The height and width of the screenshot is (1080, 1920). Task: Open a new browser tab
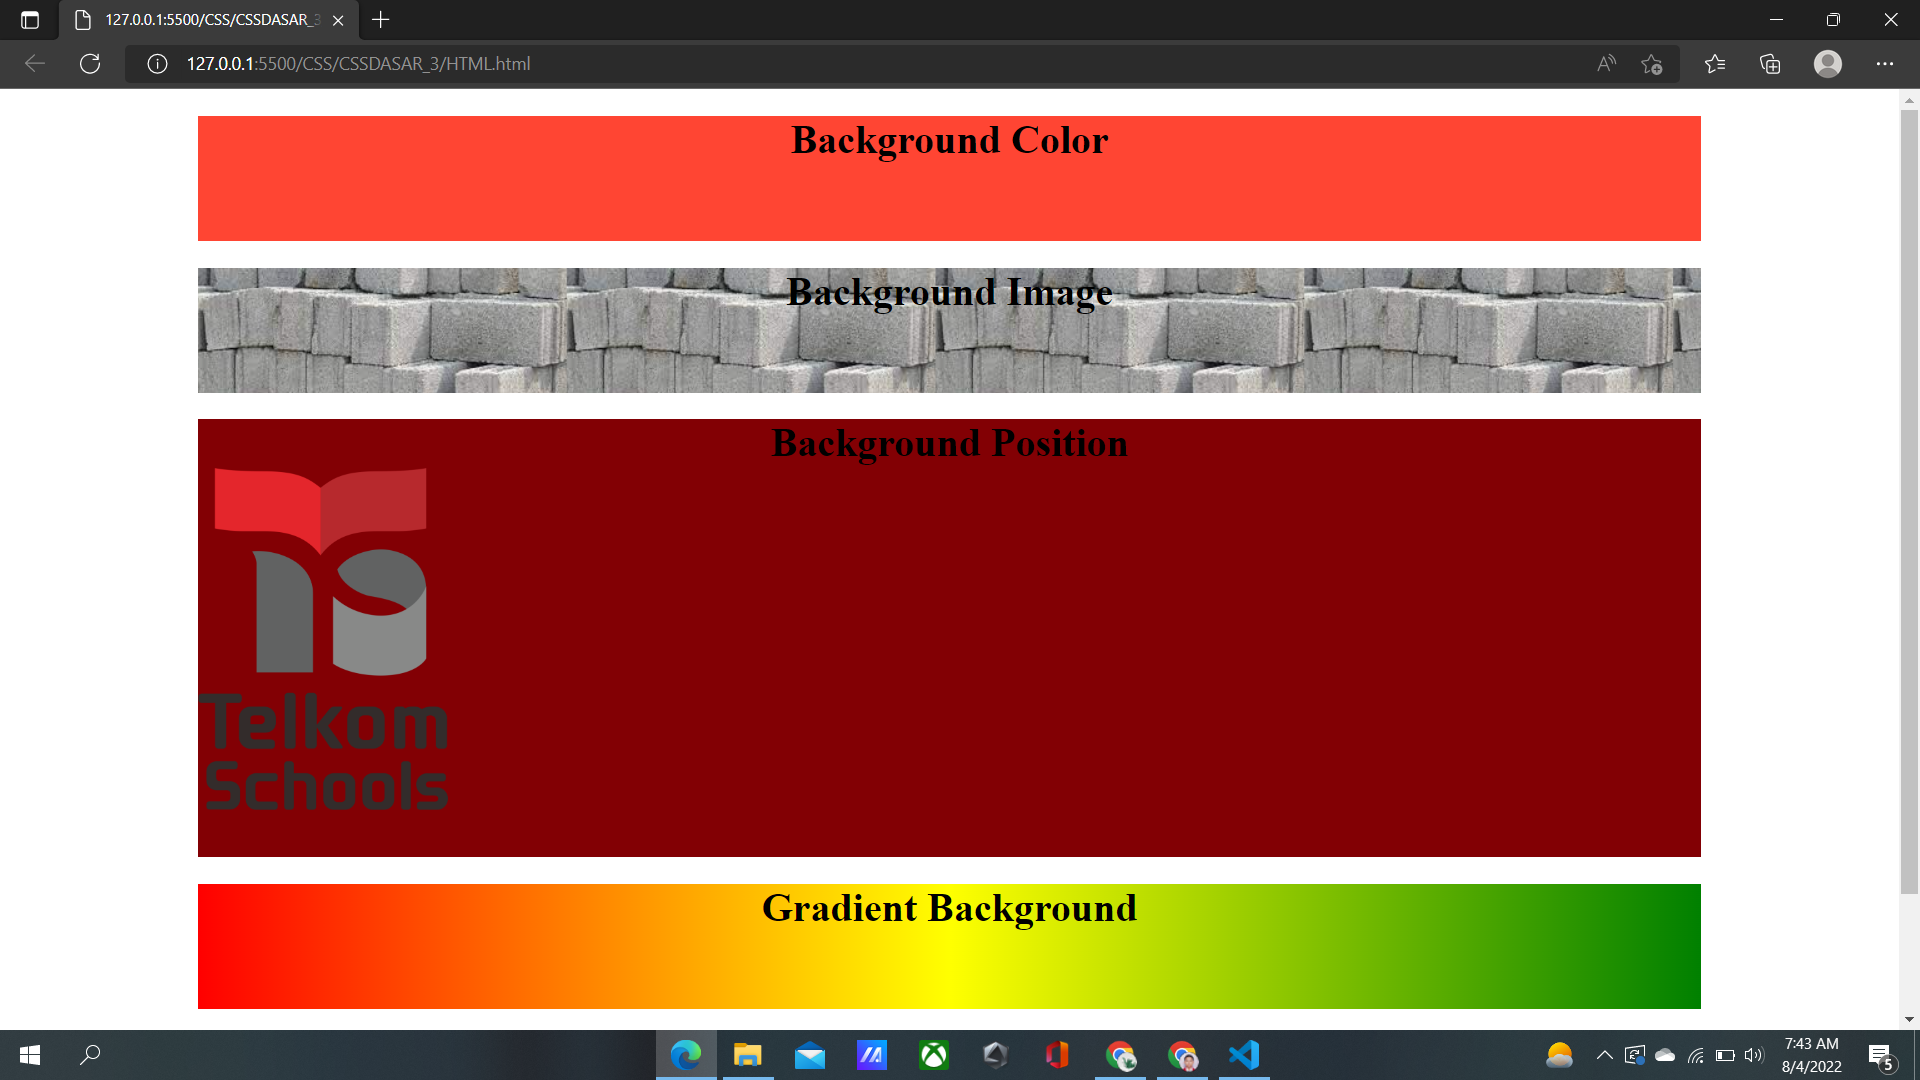pos(380,19)
